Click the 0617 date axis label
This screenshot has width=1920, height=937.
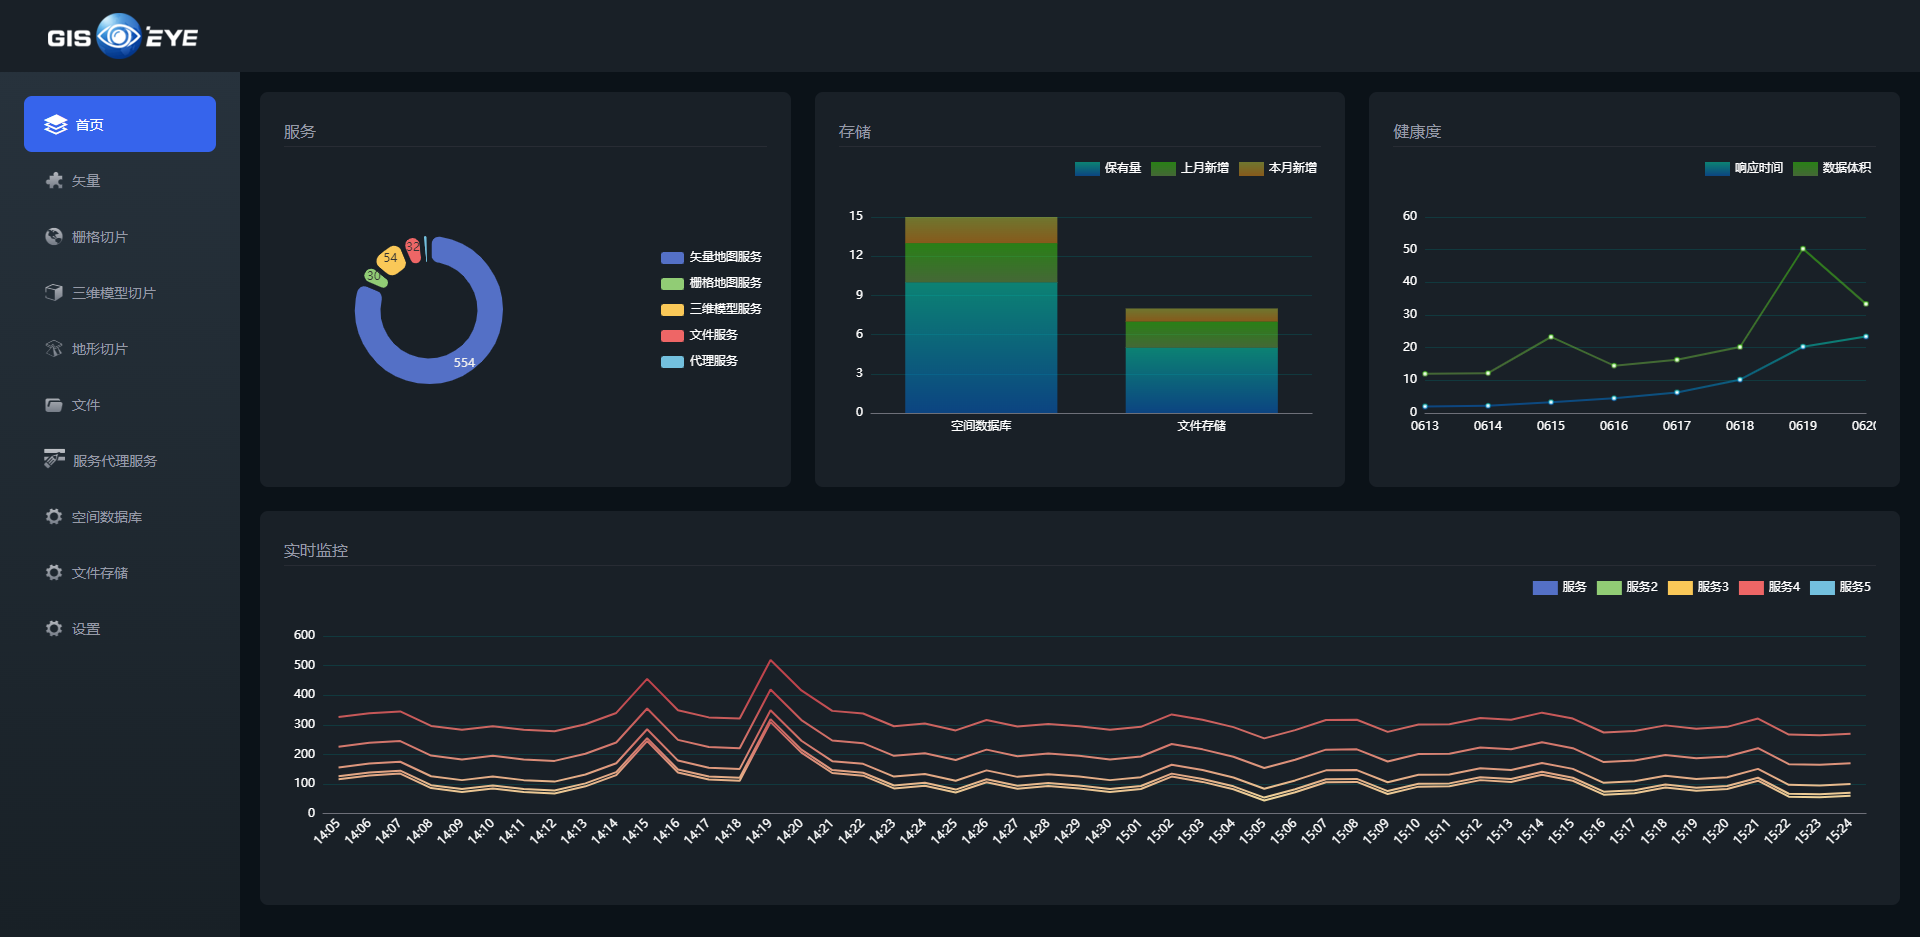pyautogui.click(x=1677, y=426)
